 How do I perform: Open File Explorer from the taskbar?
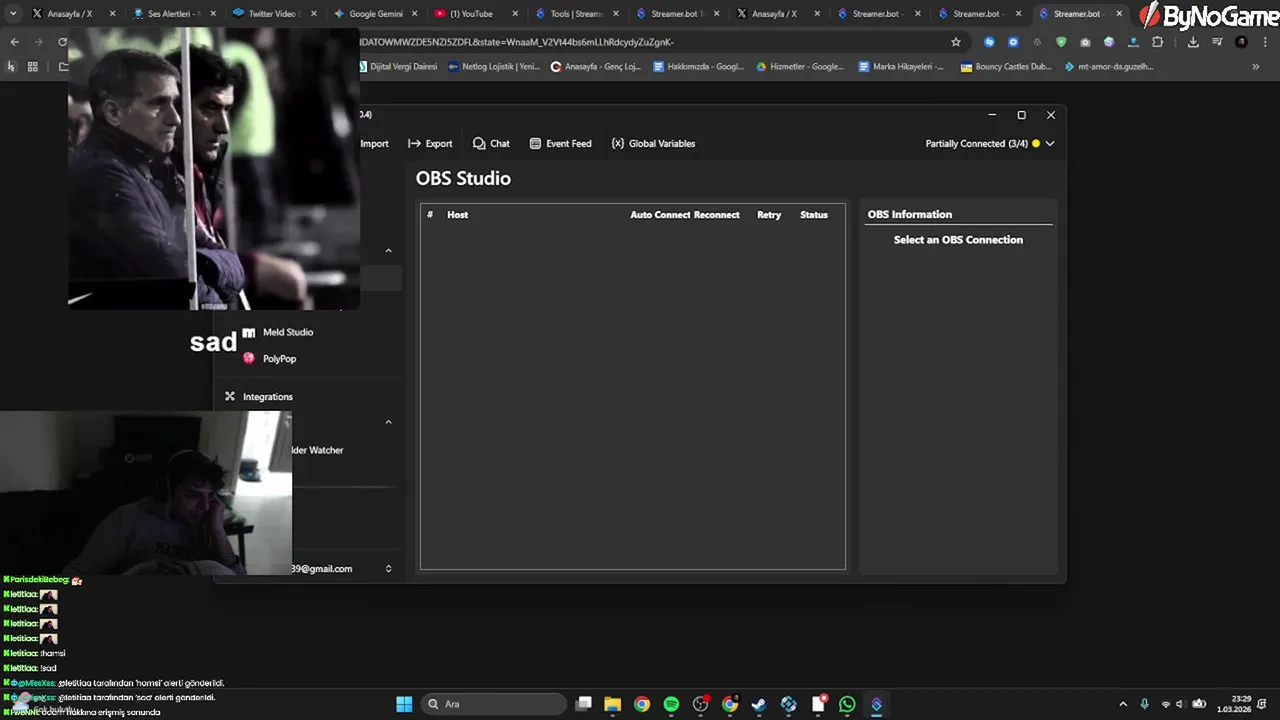[x=612, y=704]
